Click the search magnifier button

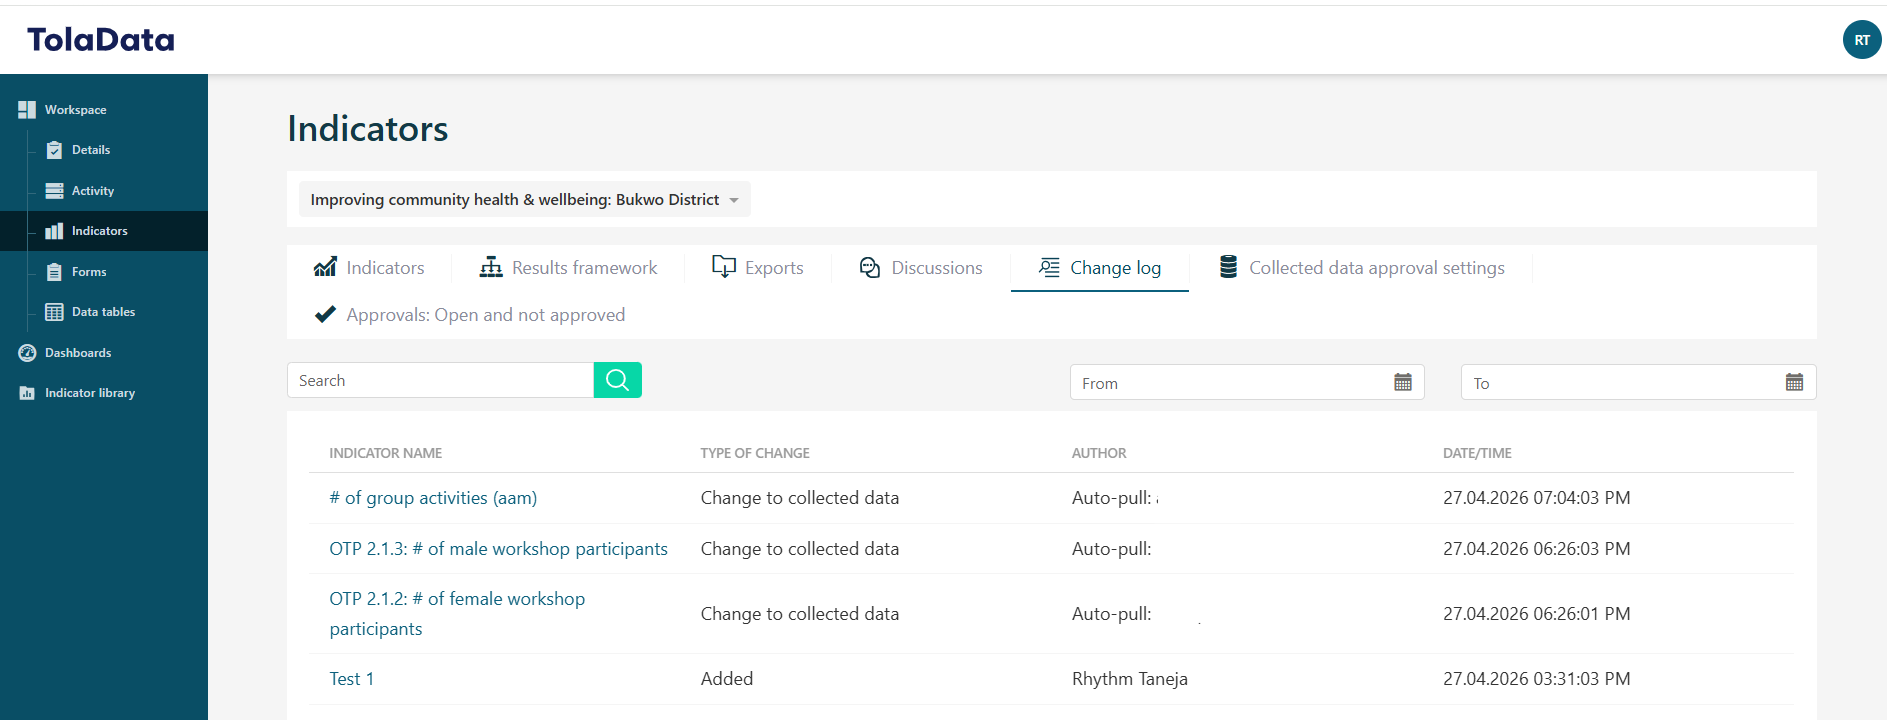click(617, 380)
